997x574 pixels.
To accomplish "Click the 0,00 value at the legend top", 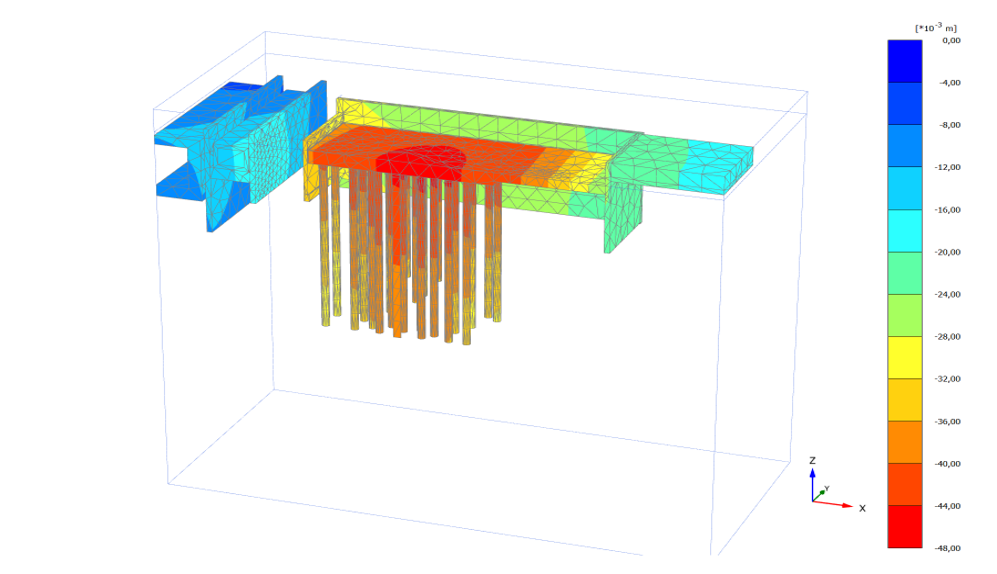I will point(950,41).
